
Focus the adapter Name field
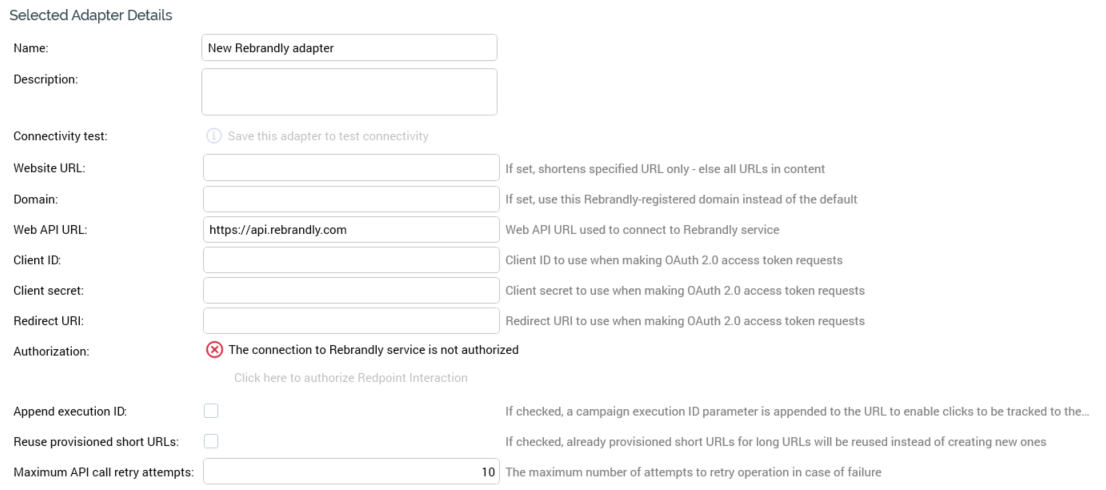pos(349,47)
